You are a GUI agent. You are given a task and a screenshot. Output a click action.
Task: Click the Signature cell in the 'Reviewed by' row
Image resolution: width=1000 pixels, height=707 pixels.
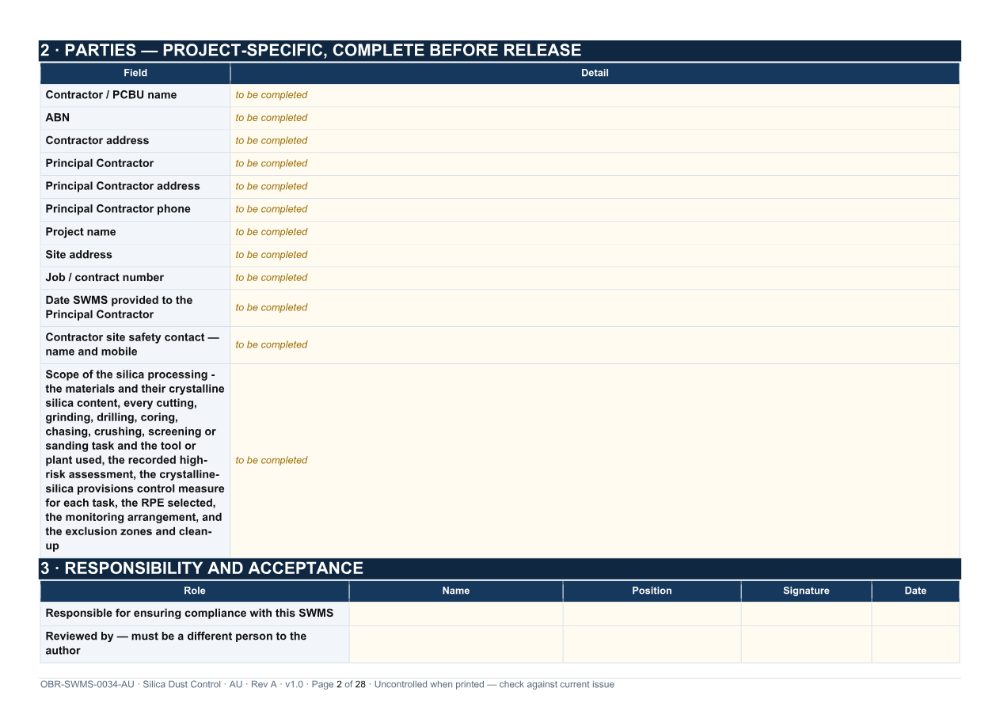tap(806, 644)
